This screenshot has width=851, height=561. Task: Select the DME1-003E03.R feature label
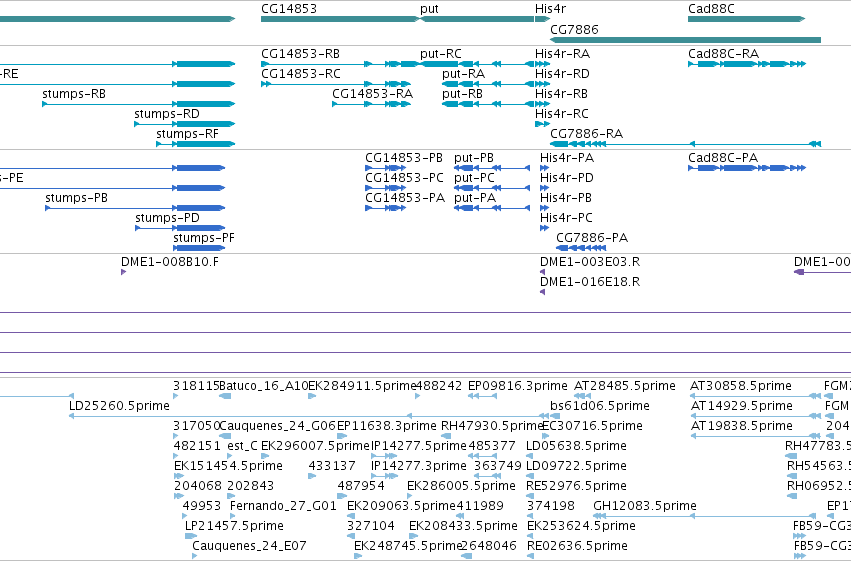pyautogui.click(x=590, y=262)
